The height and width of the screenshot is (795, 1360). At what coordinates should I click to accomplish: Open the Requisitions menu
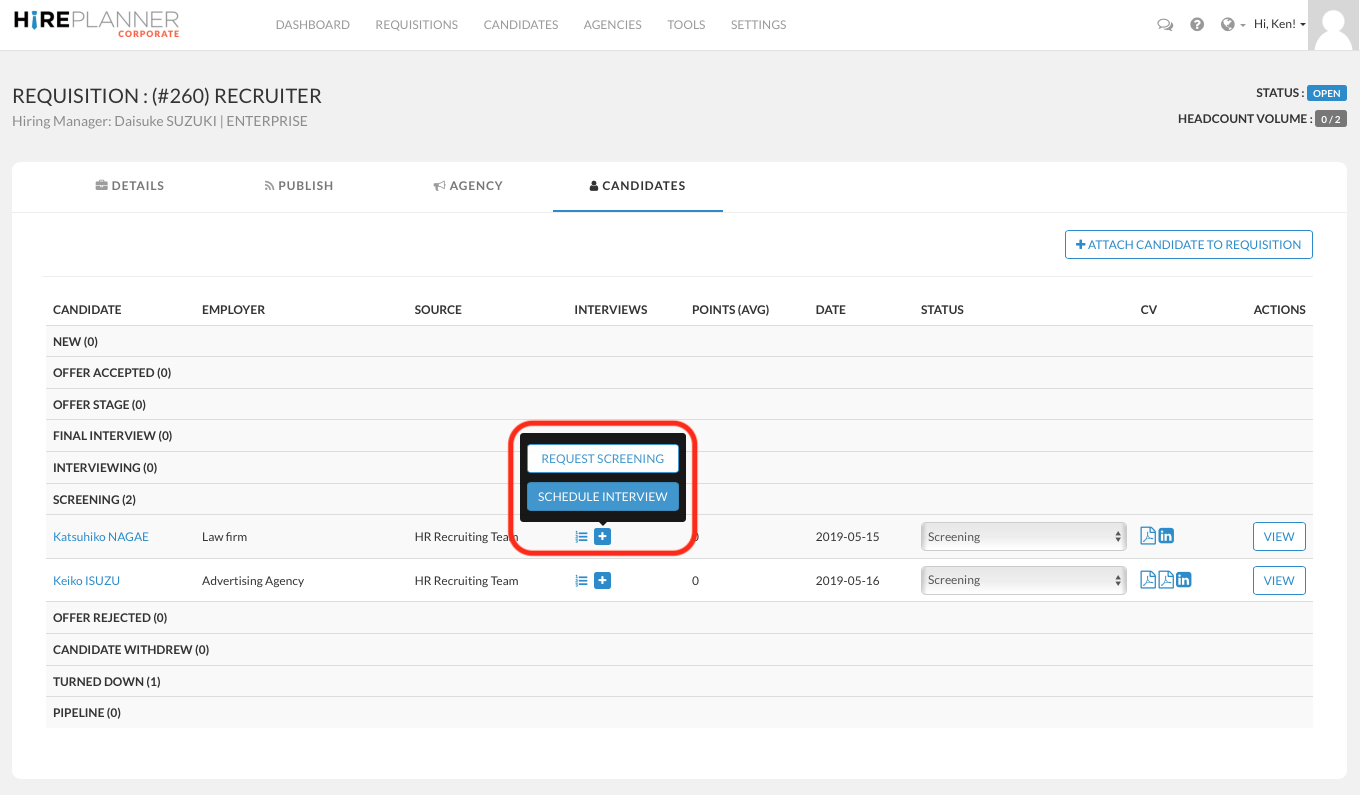(416, 25)
